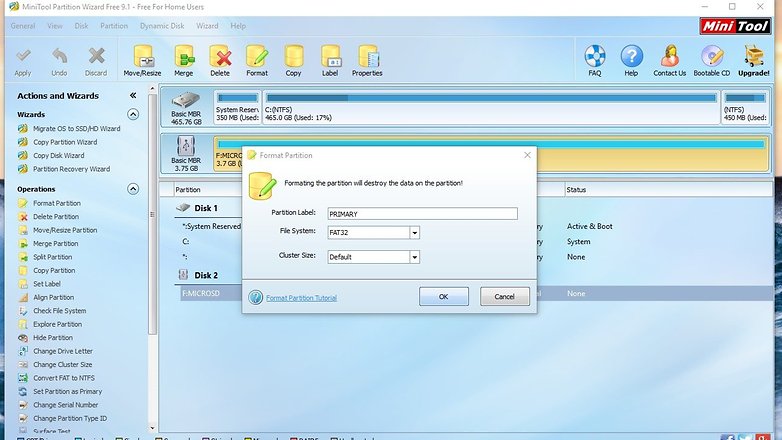The height and width of the screenshot is (440, 782).
Task: Expand the Cluster Size dropdown
Action: pyautogui.click(x=414, y=257)
